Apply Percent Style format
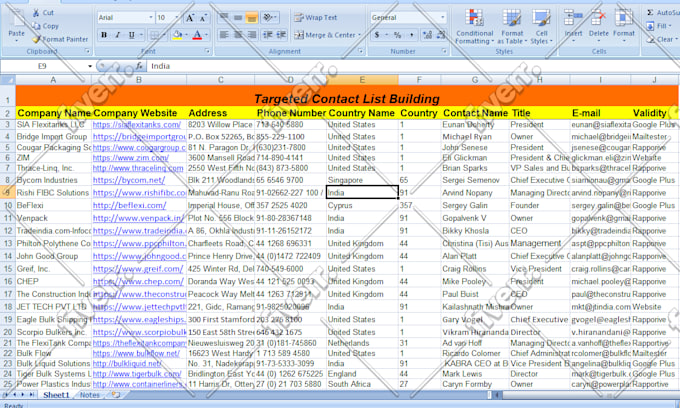 click(397, 35)
